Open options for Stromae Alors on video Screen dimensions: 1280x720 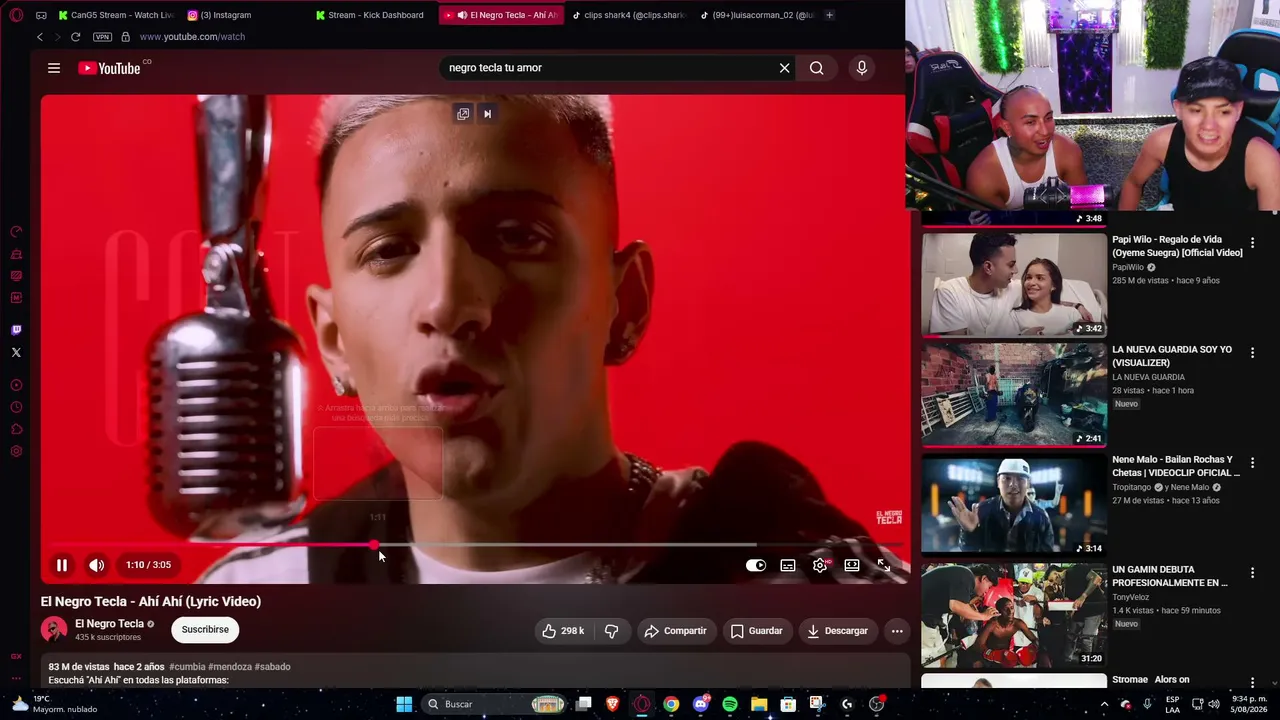point(1252,683)
